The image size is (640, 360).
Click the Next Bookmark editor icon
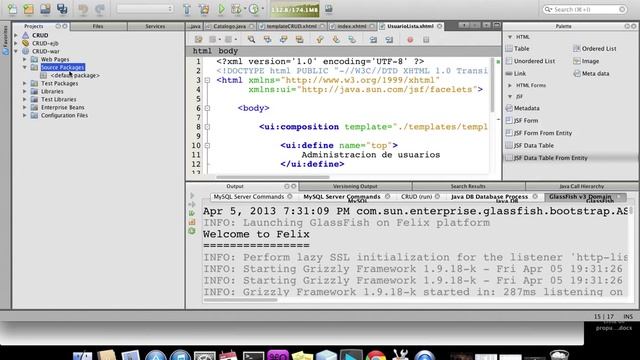[x=336, y=40]
